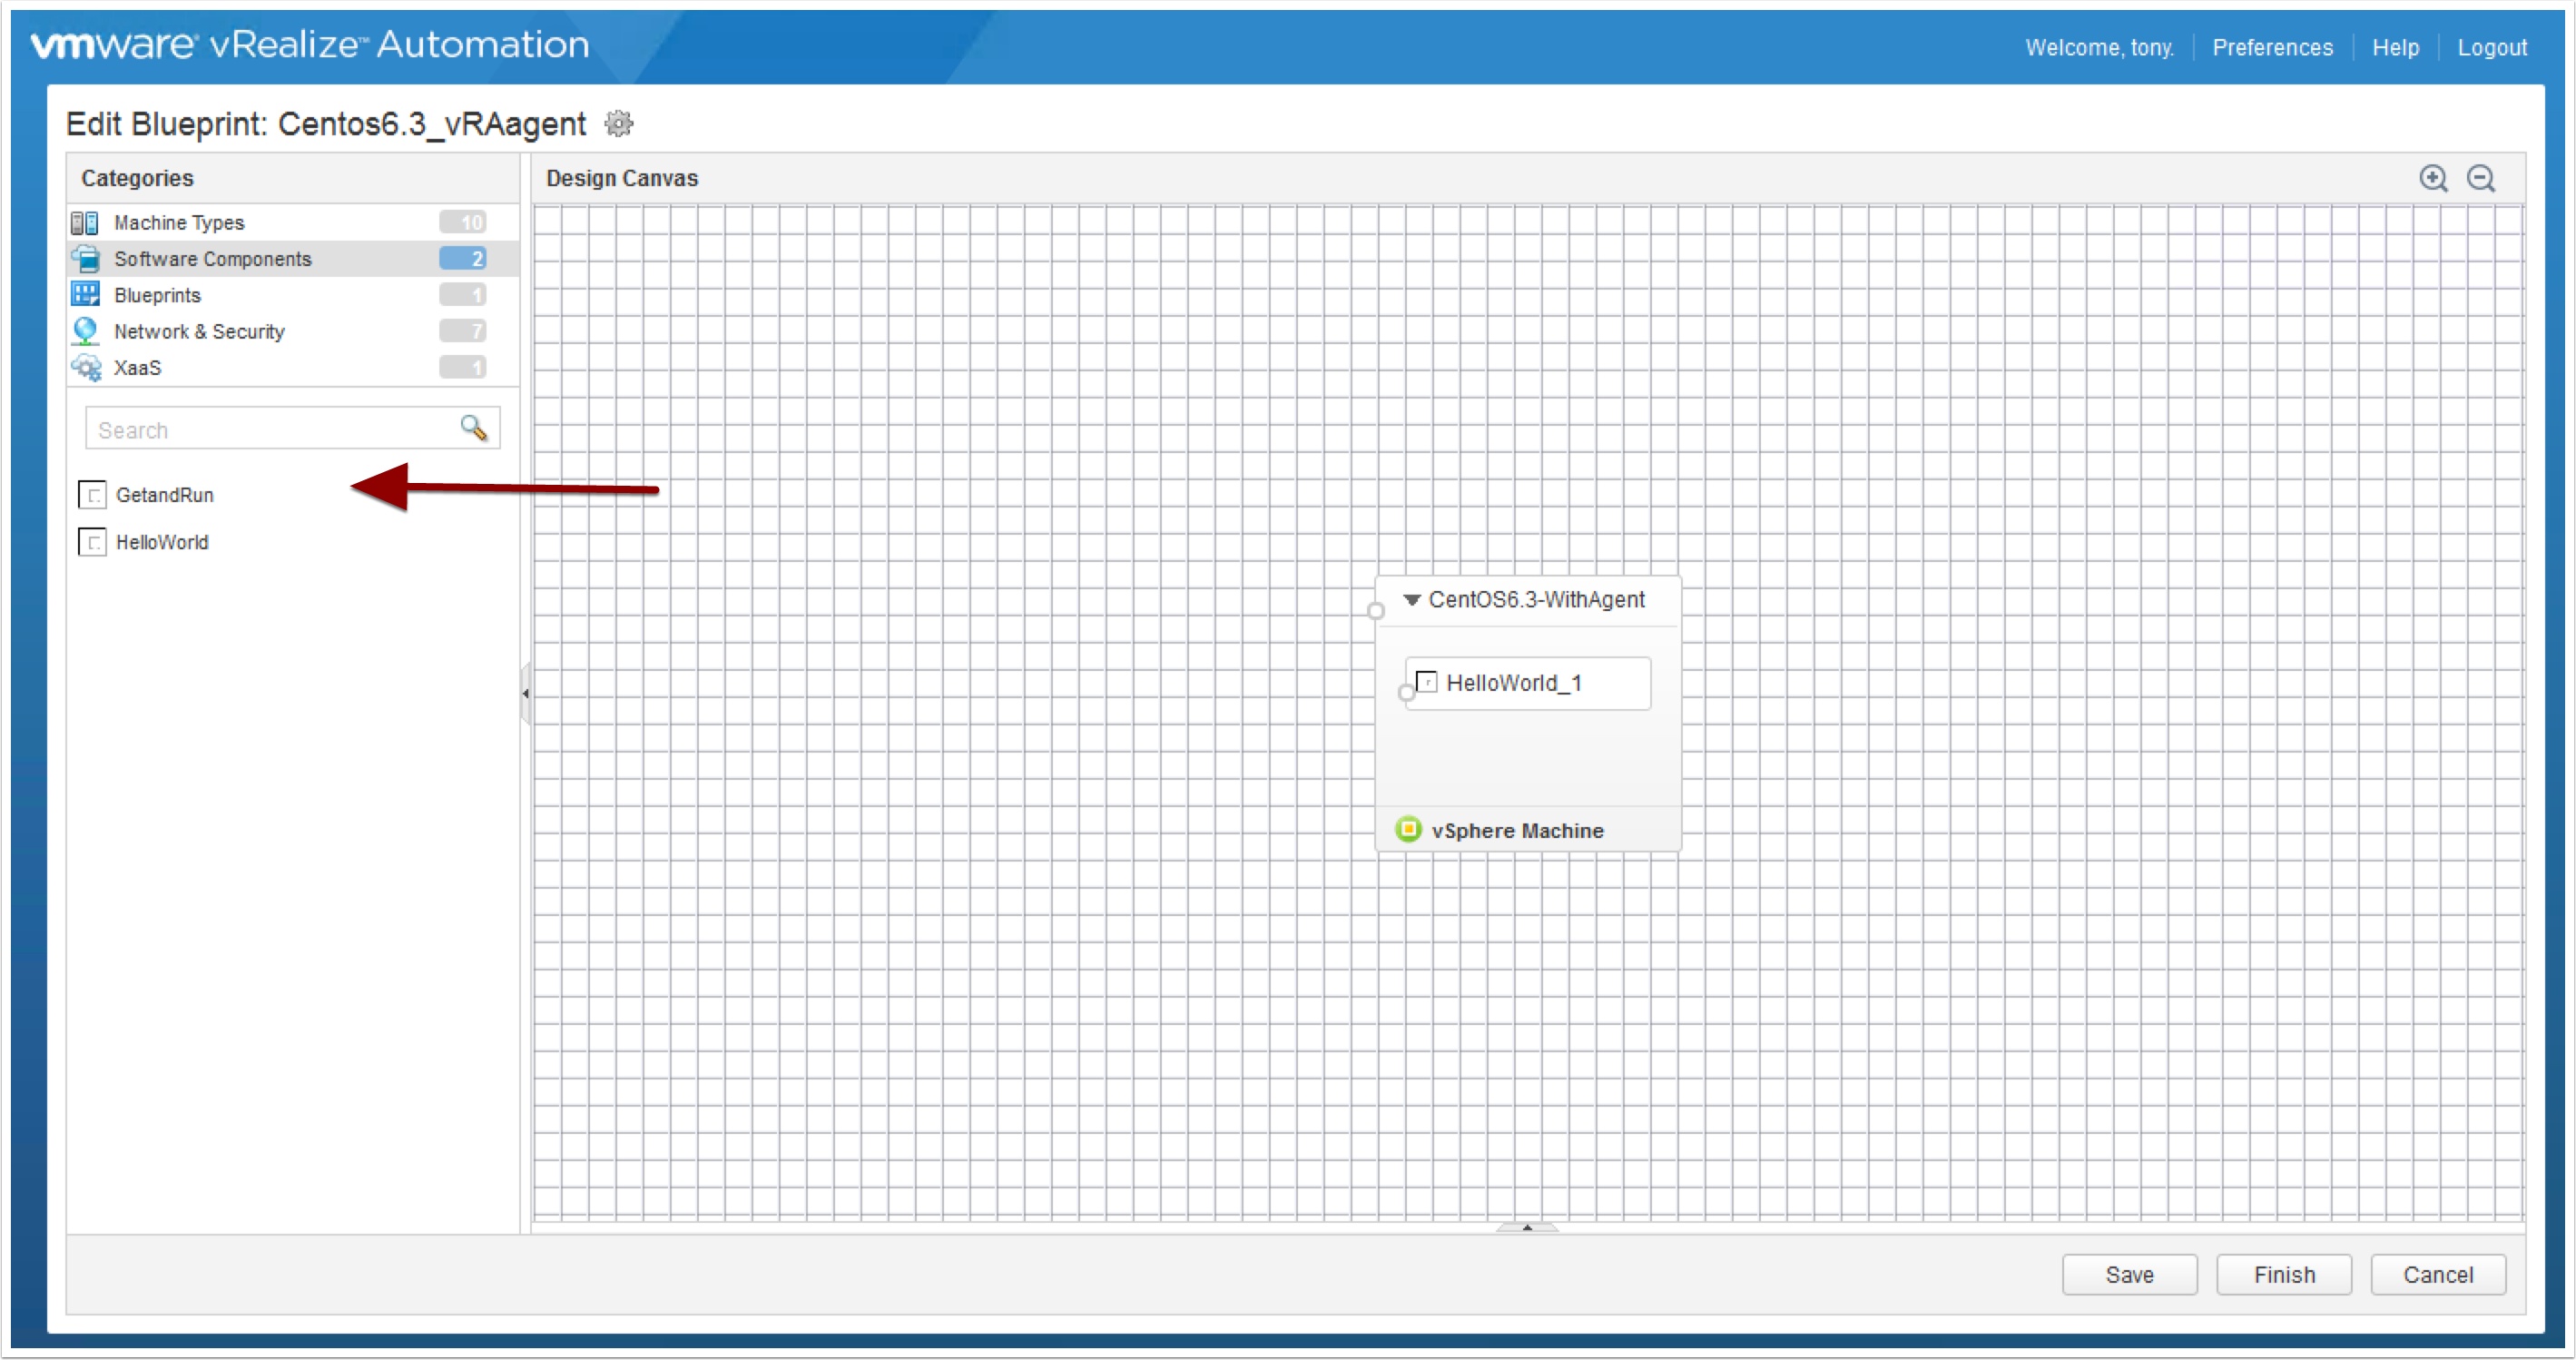Viewport: 2576px width, 1360px height.
Task: Zoom out on the design canvas
Action: coord(2480,178)
